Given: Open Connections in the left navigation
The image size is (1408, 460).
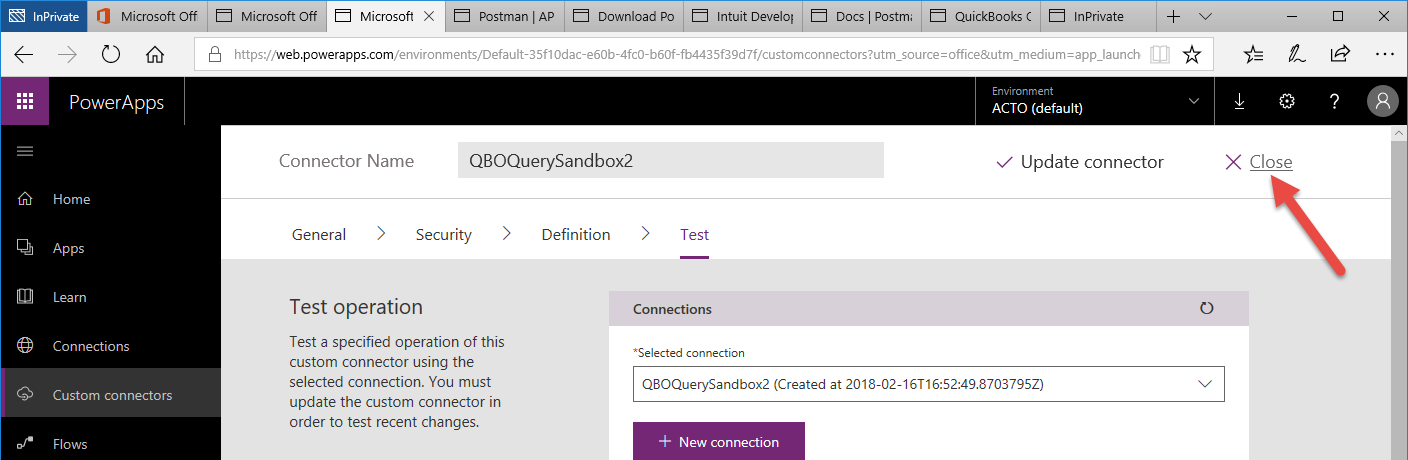Looking at the screenshot, I should [111, 346].
